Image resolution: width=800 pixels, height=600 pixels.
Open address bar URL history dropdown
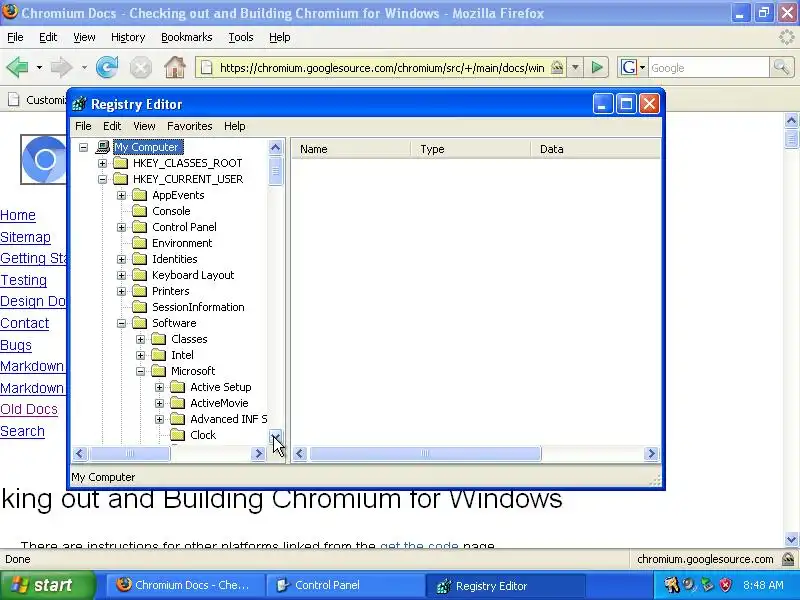[575, 67]
